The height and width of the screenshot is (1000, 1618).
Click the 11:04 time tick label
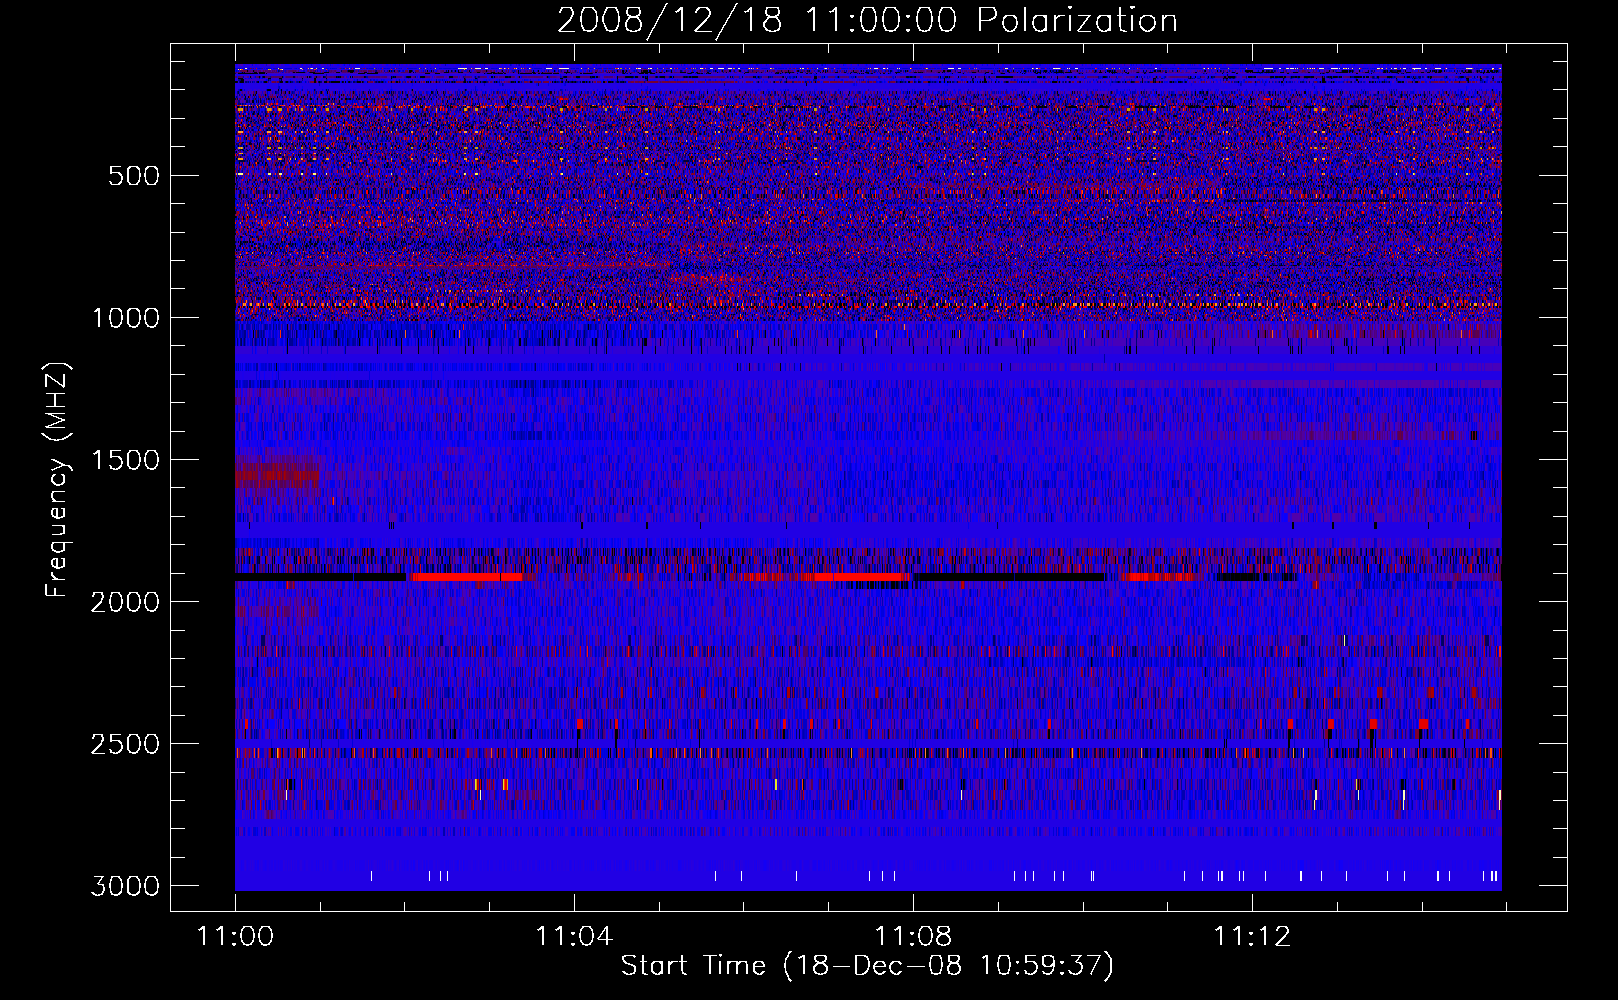pyautogui.click(x=574, y=937)
